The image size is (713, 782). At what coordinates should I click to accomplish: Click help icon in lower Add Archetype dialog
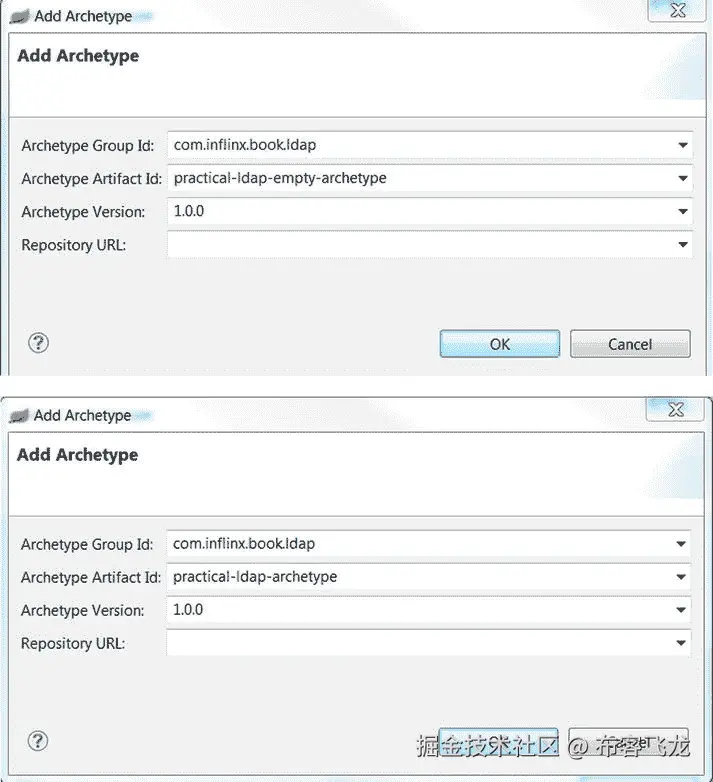click(x=38, y=741)
